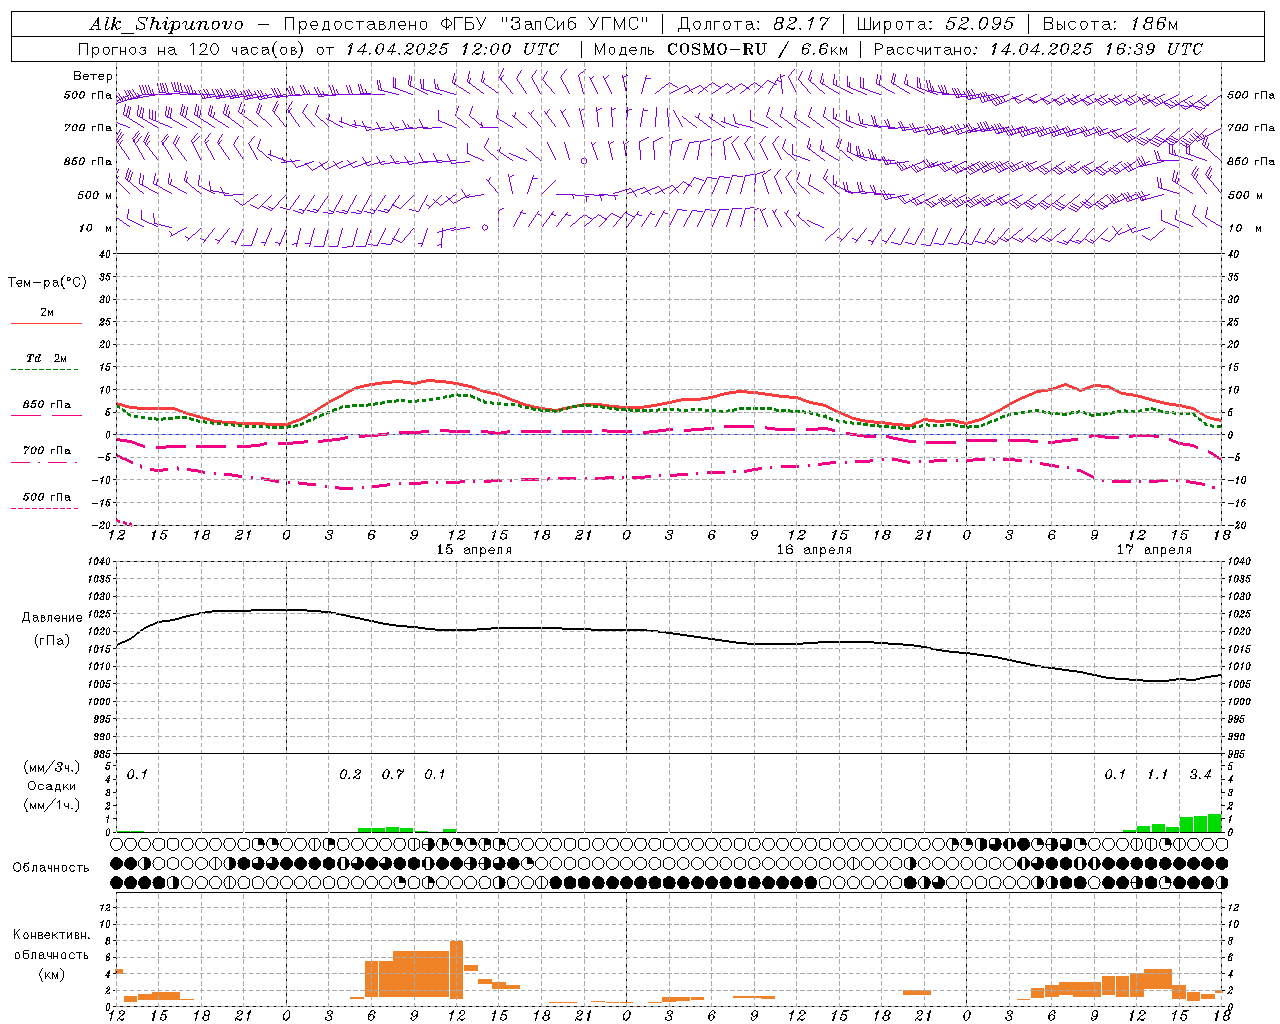This screenshot has width=1280, height=1024.
Task: Click the tallest orange convective cloud bar
Action: pos(457,970)
